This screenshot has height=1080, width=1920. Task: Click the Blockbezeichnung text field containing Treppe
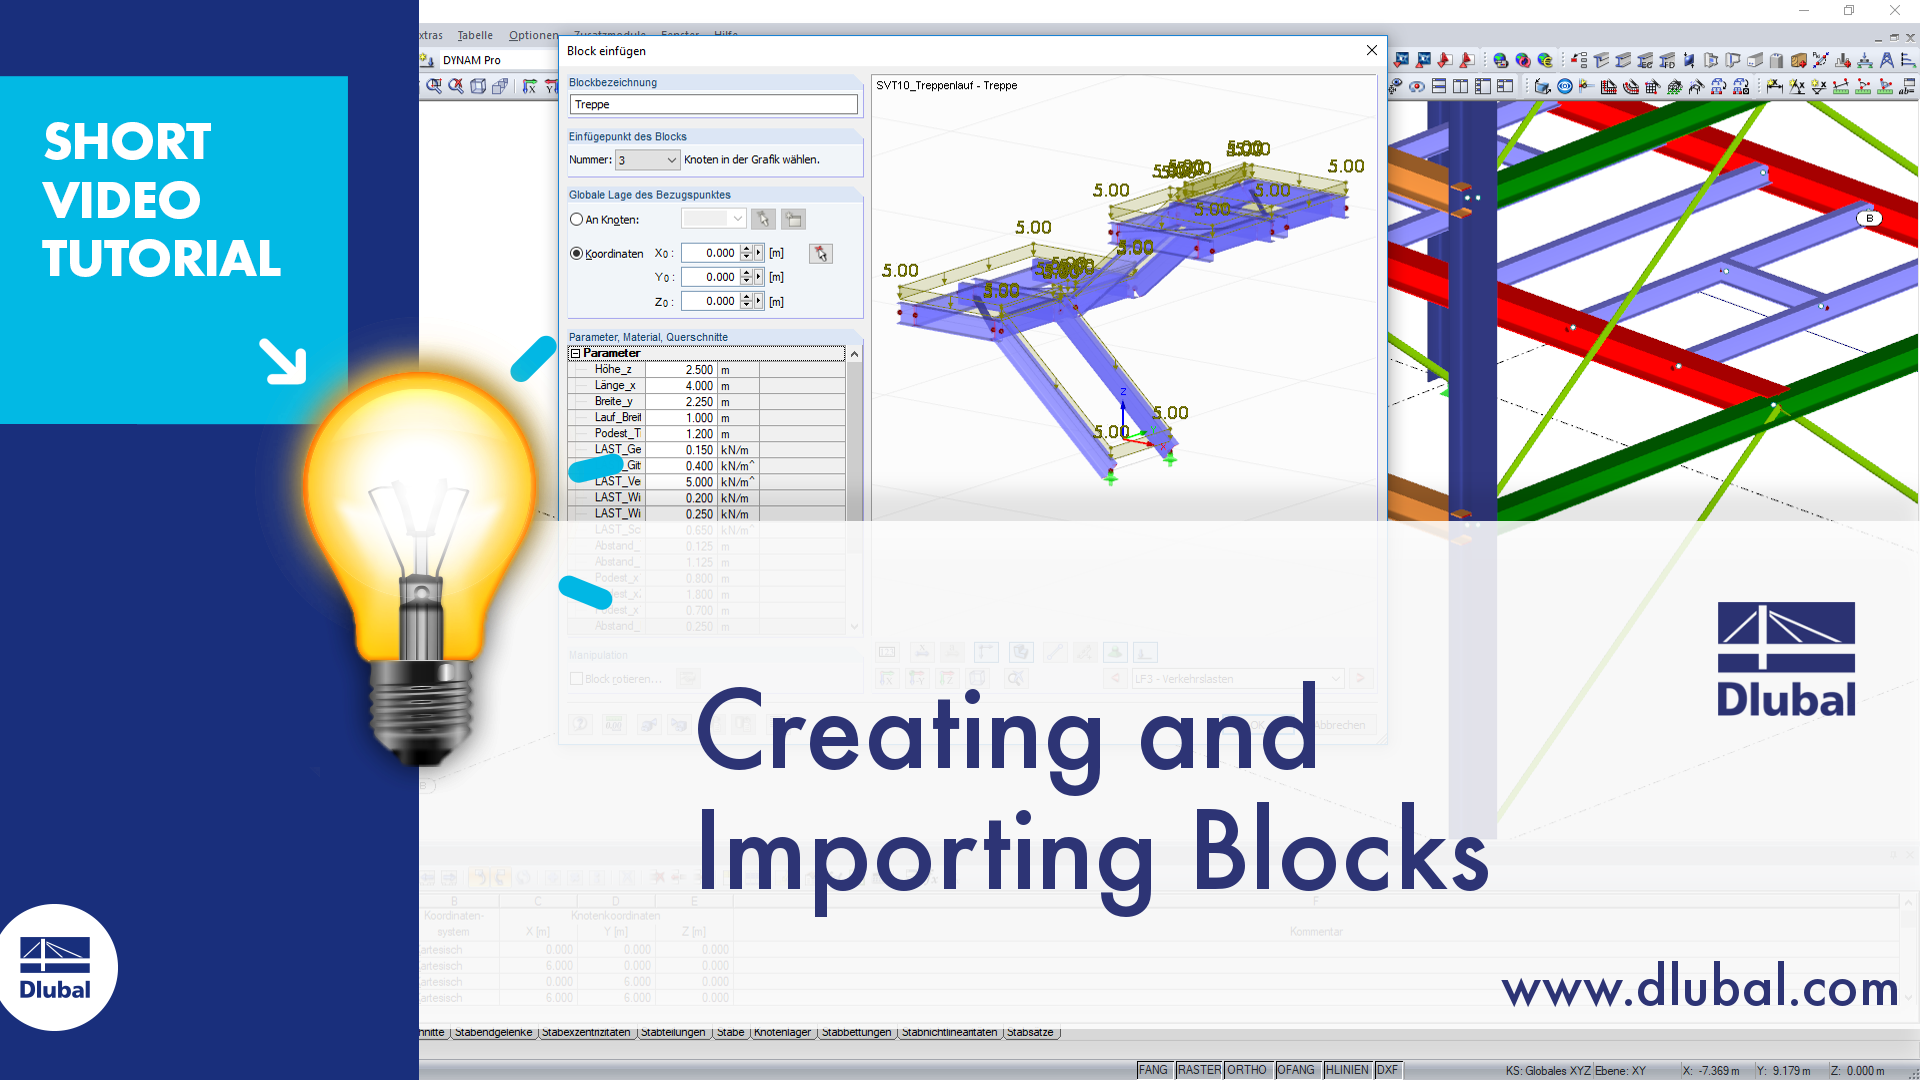point(713,104)
